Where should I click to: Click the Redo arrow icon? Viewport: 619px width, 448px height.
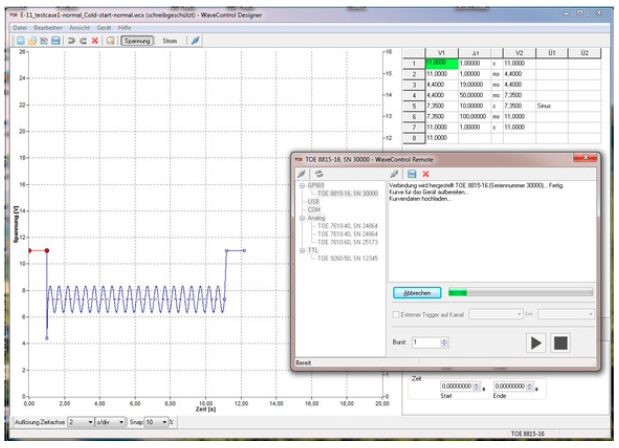[x=83, y=41]
